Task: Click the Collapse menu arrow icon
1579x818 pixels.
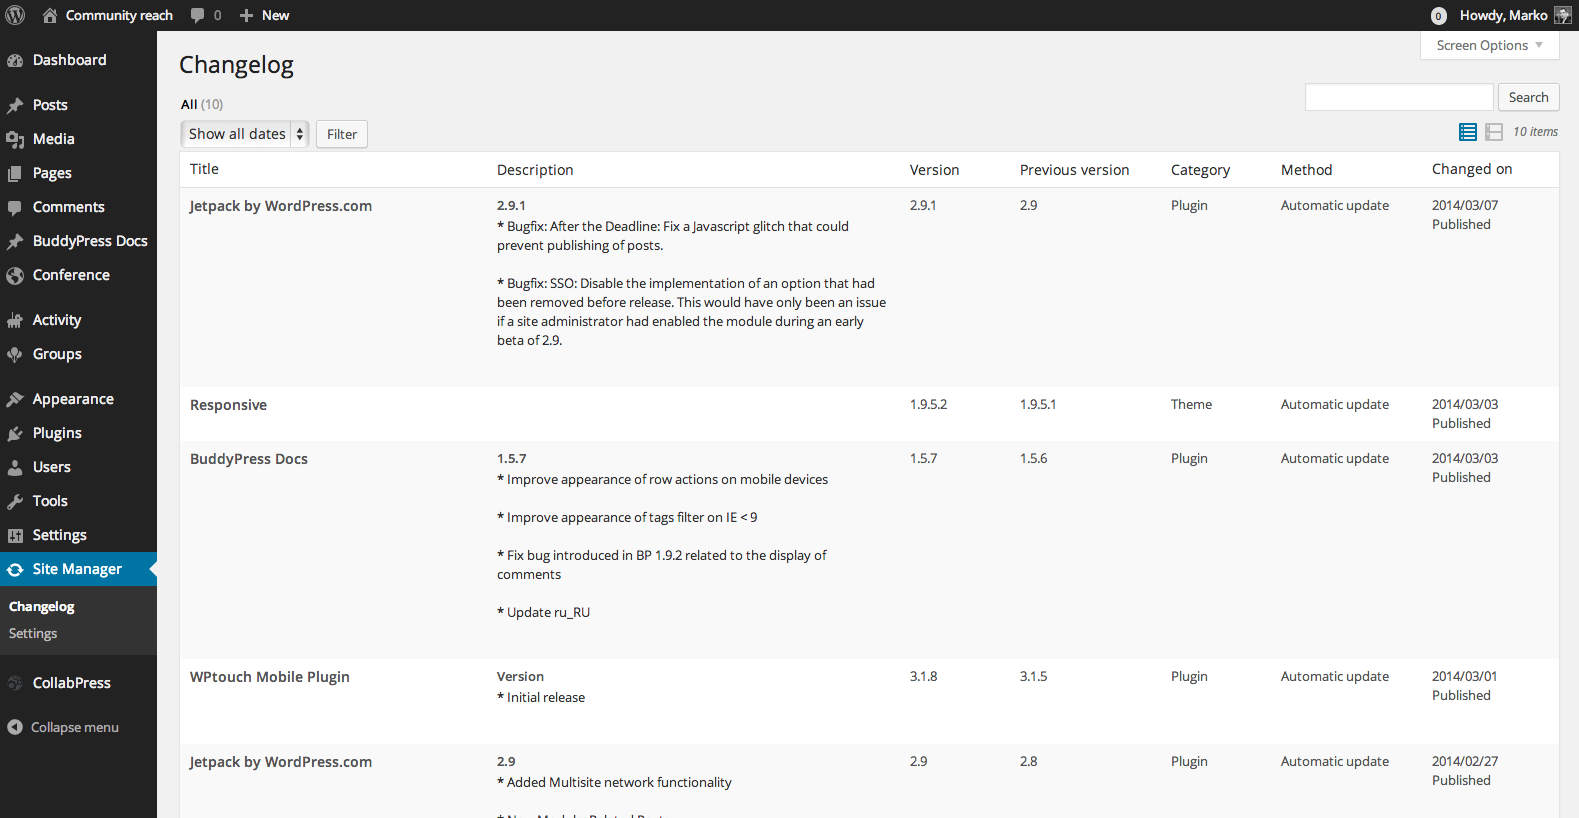Action: [15, 727]
